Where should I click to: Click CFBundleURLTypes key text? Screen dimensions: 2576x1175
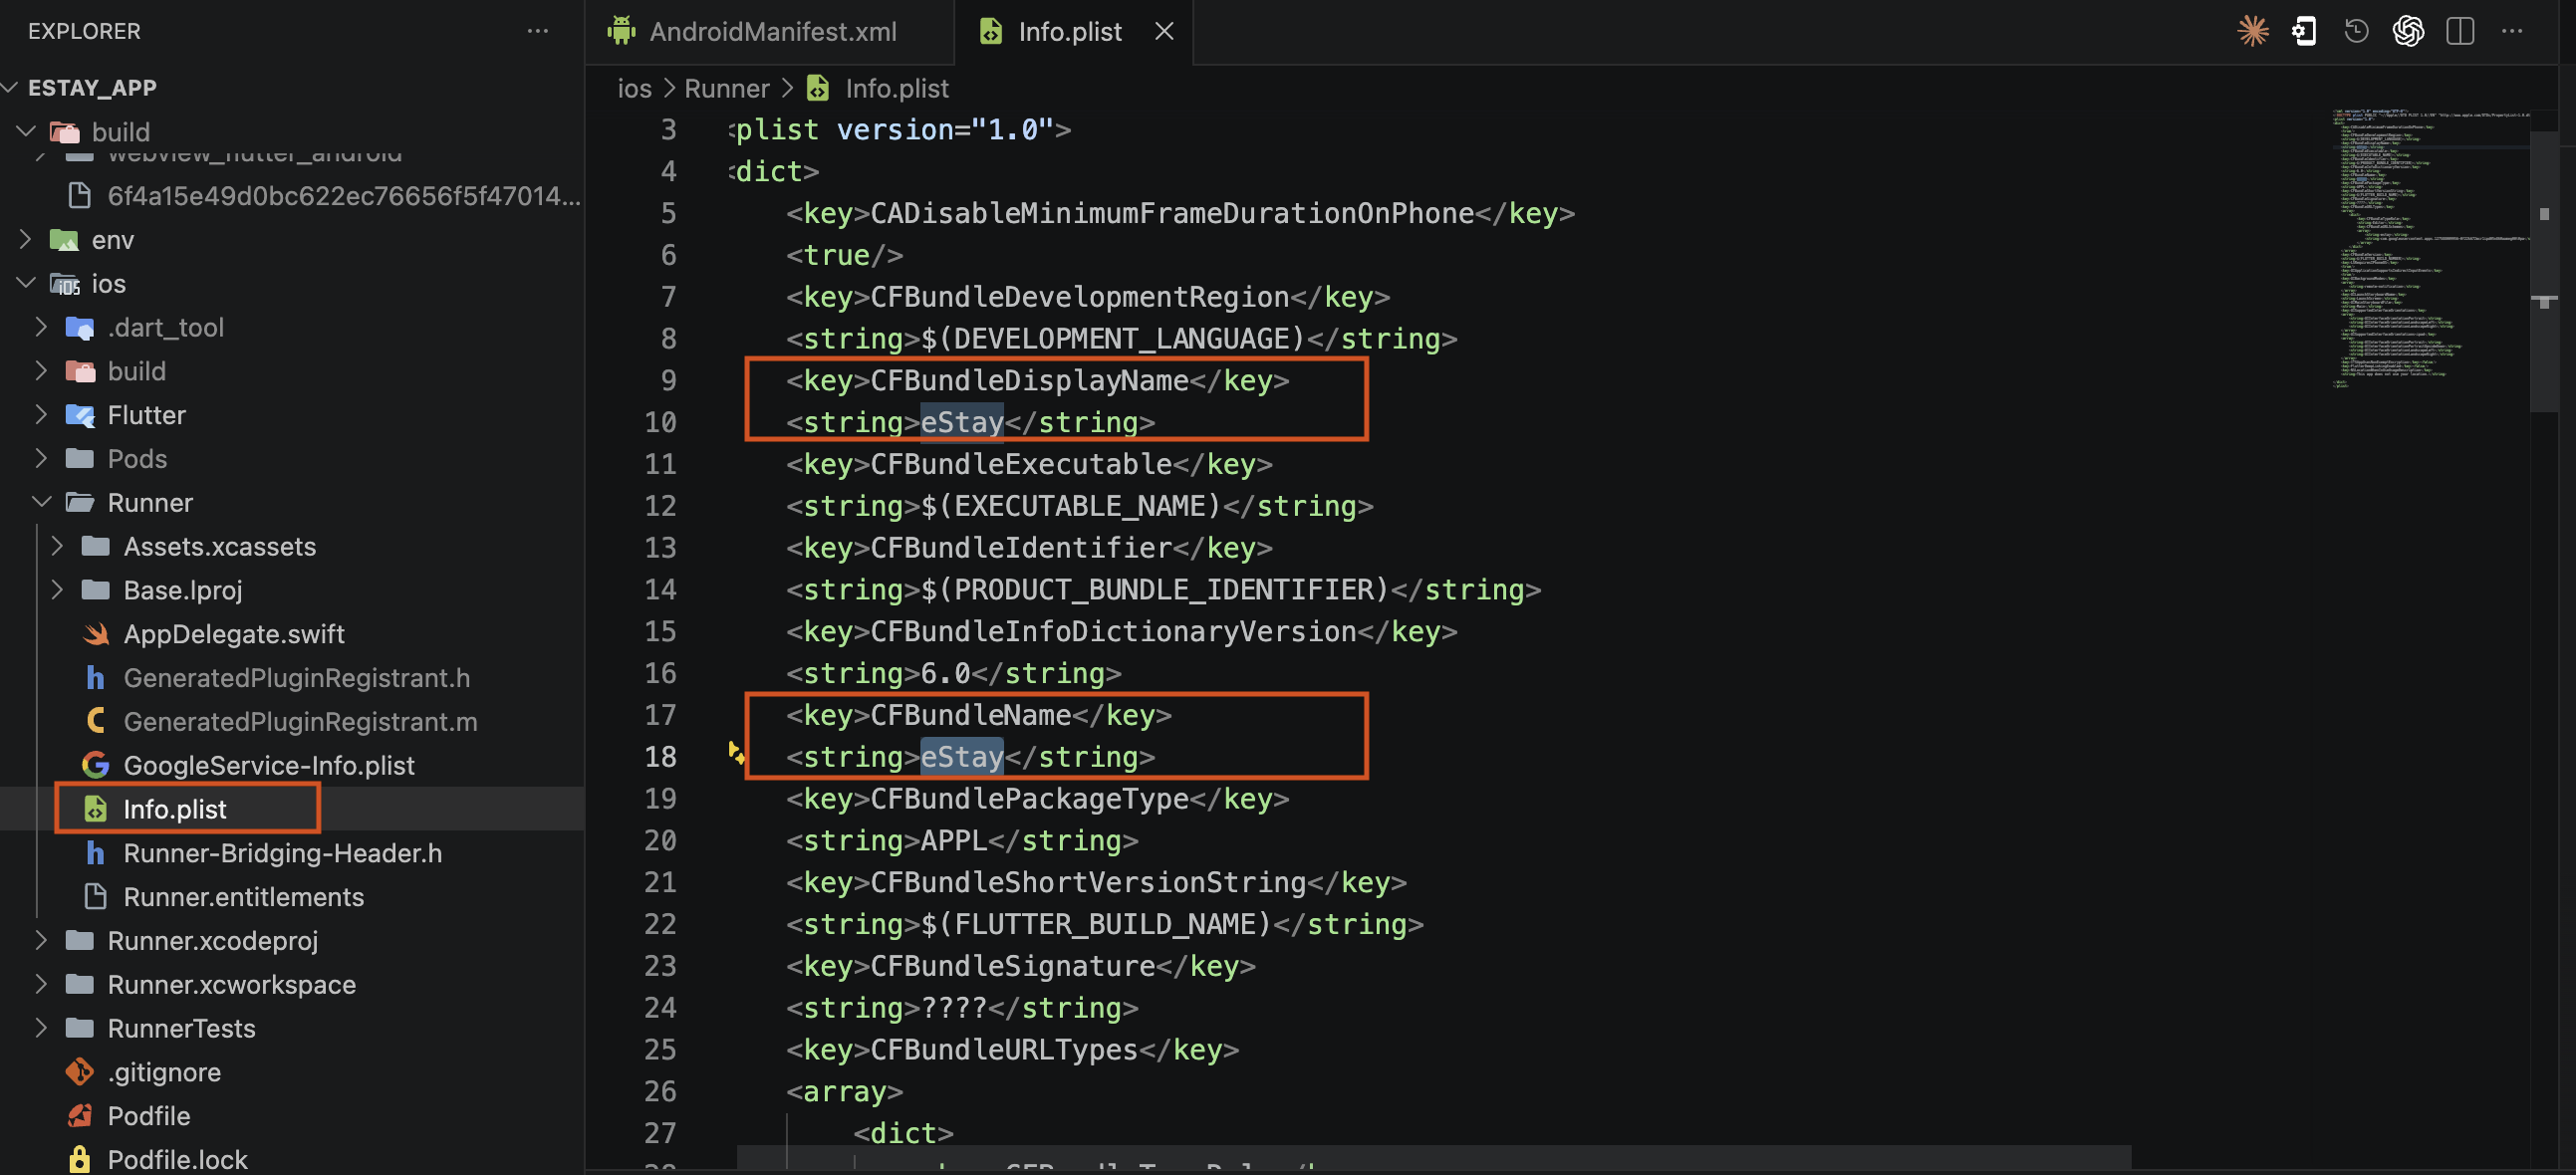coord(1004,1050)
